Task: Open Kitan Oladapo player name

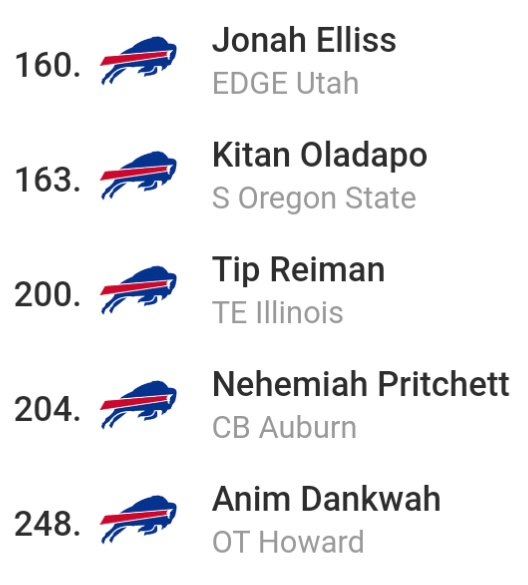Action: tap(319, 156)
